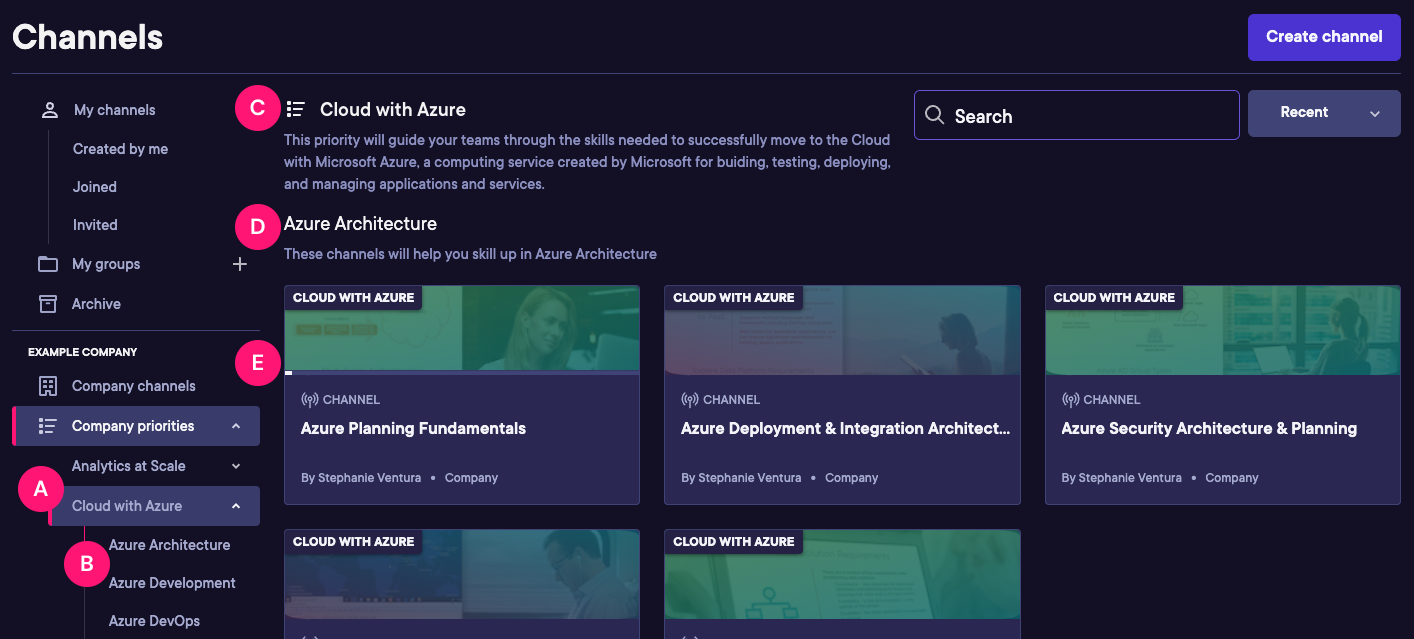Click the Create channel button

coord(1323,37)
